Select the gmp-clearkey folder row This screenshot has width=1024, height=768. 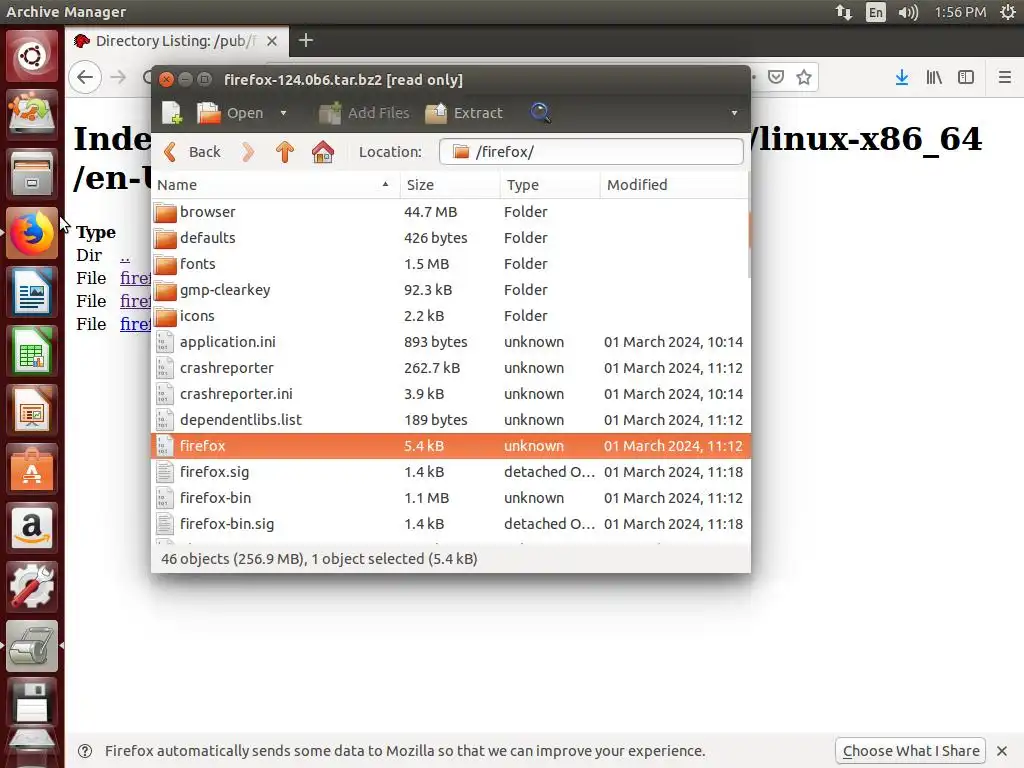click(449, 290)
